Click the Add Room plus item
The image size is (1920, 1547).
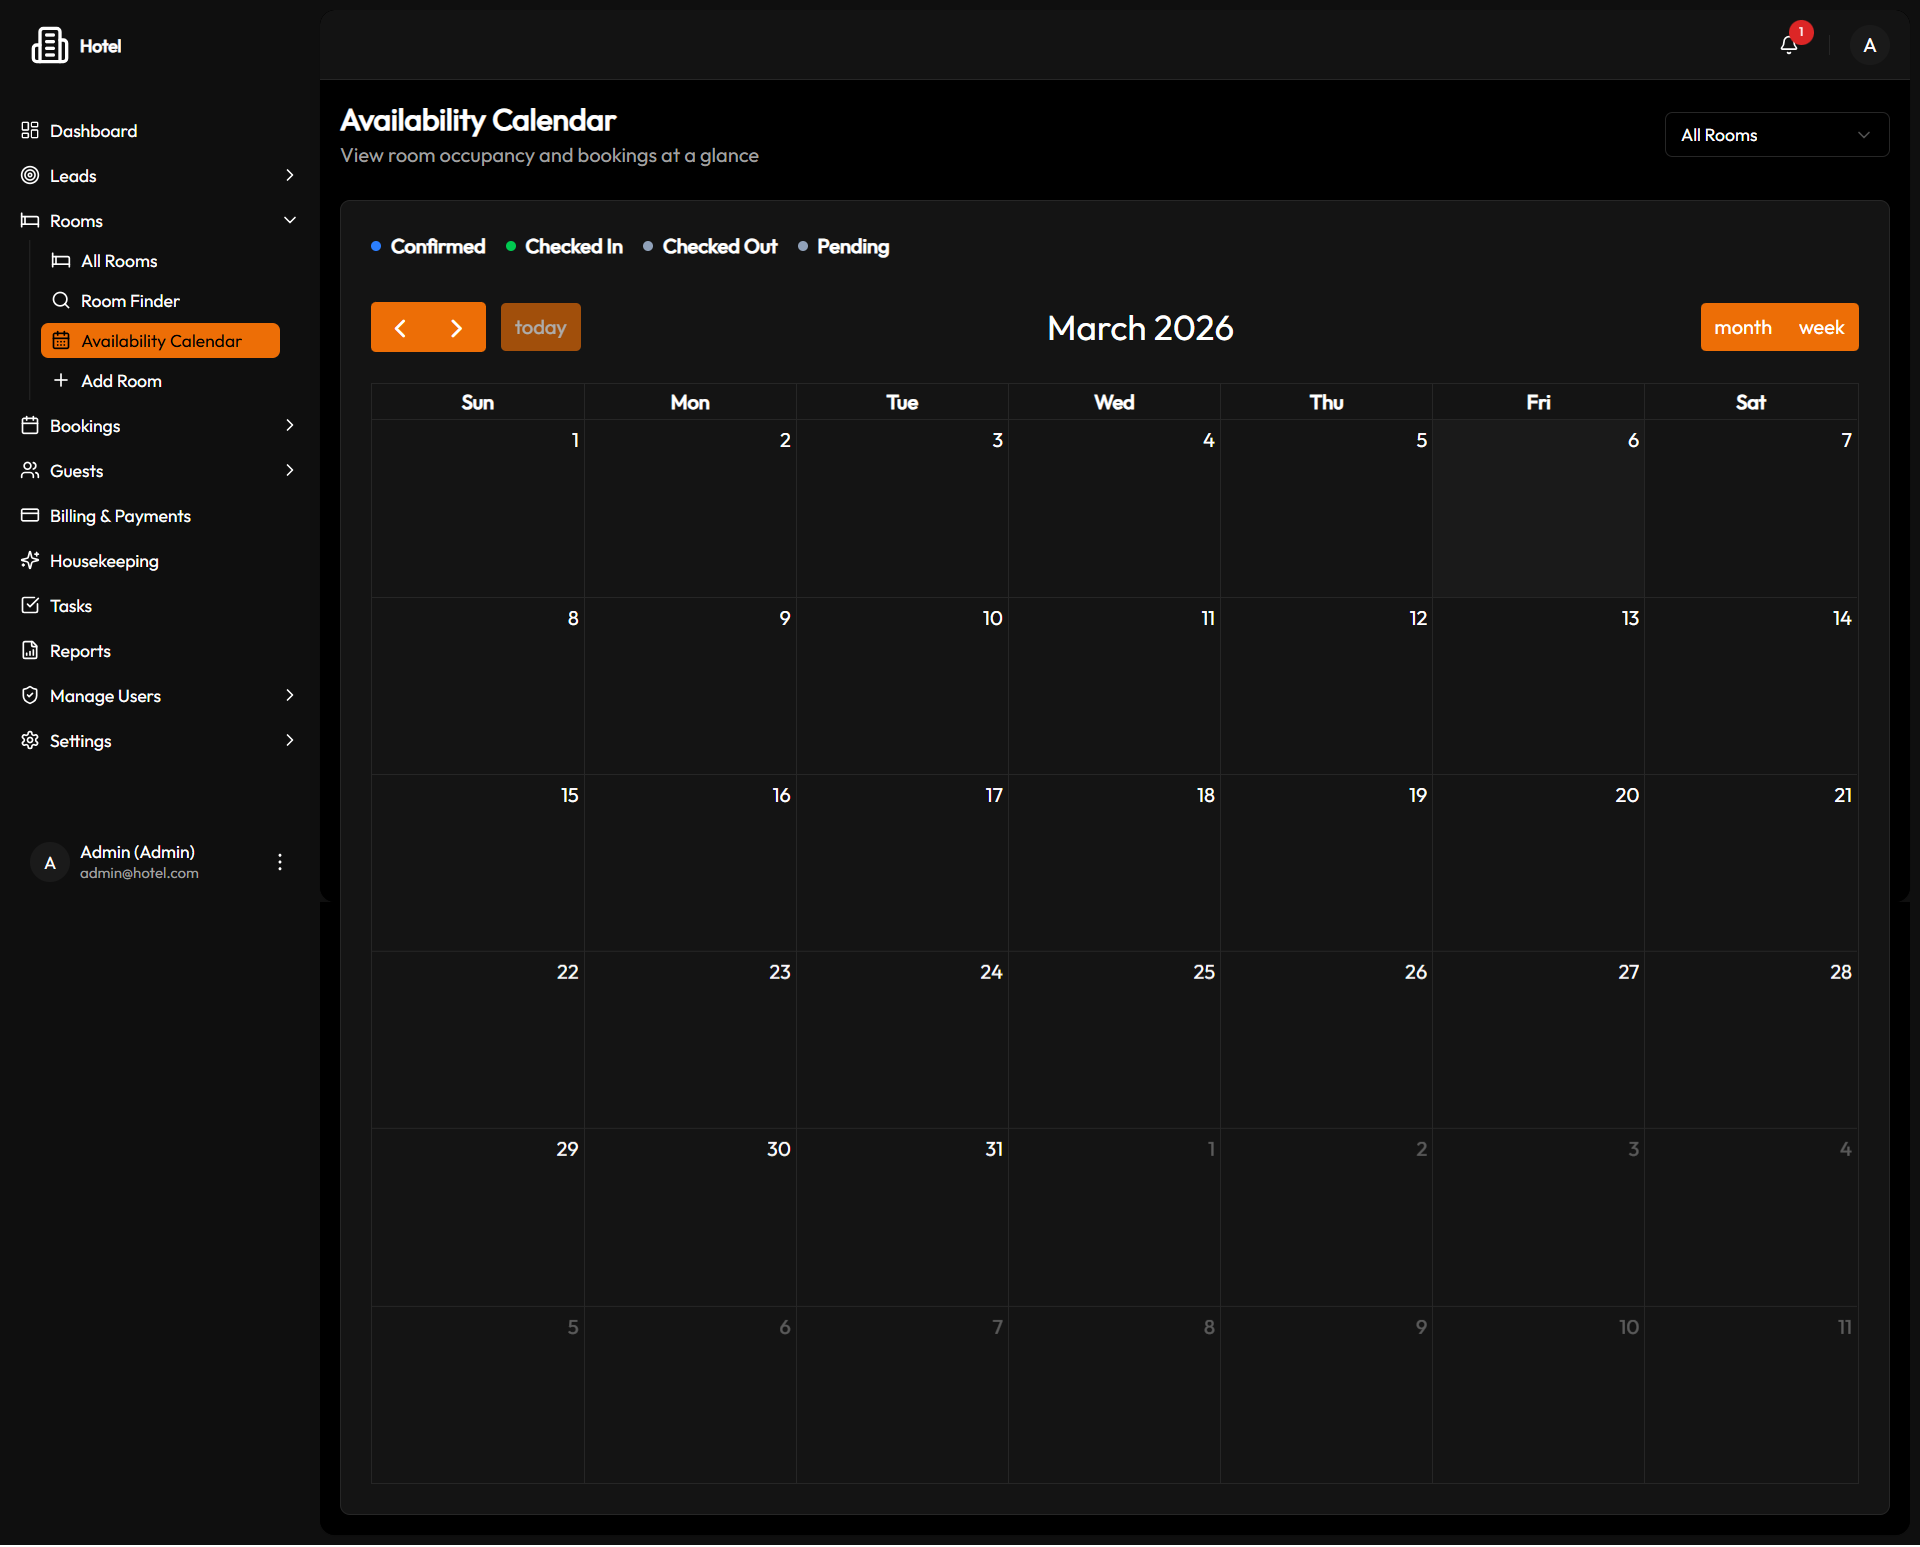click(121, 381)
